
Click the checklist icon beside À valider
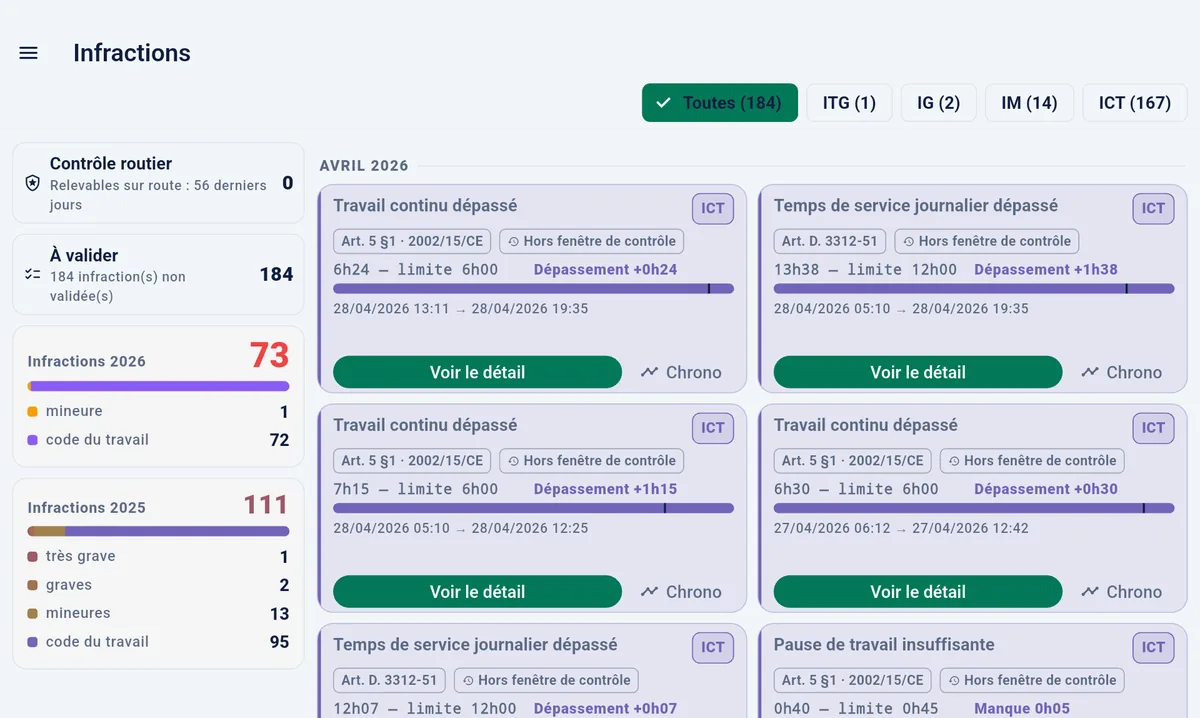32,274
